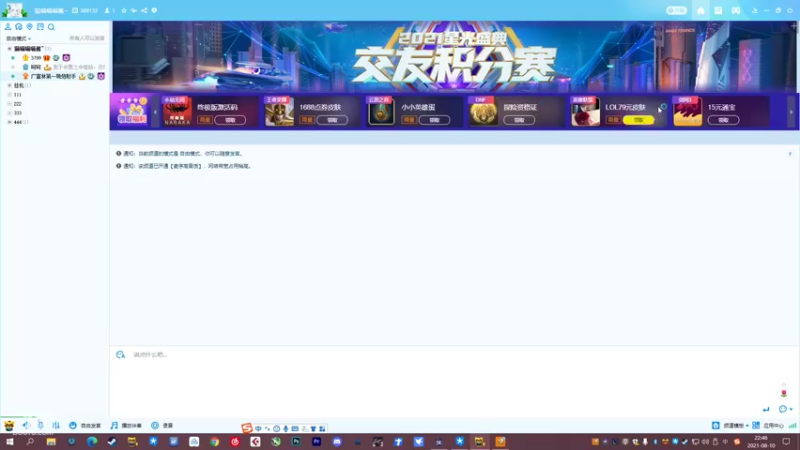This screenshot has height=450, width=800.
Task: Open the template icon tab in title bar
Action: point(718,10)
